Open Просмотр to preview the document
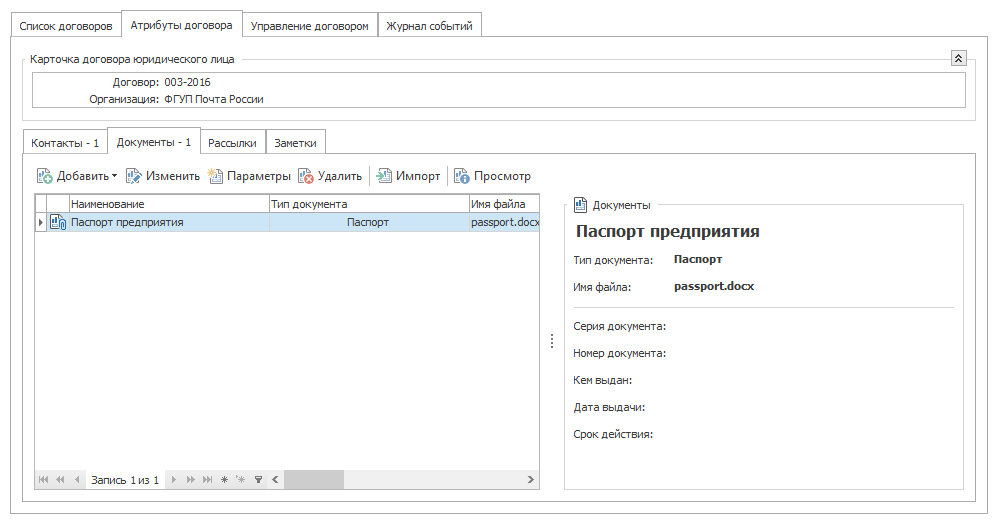The height and width of the screenshot is (524, 998). point(493,176)
